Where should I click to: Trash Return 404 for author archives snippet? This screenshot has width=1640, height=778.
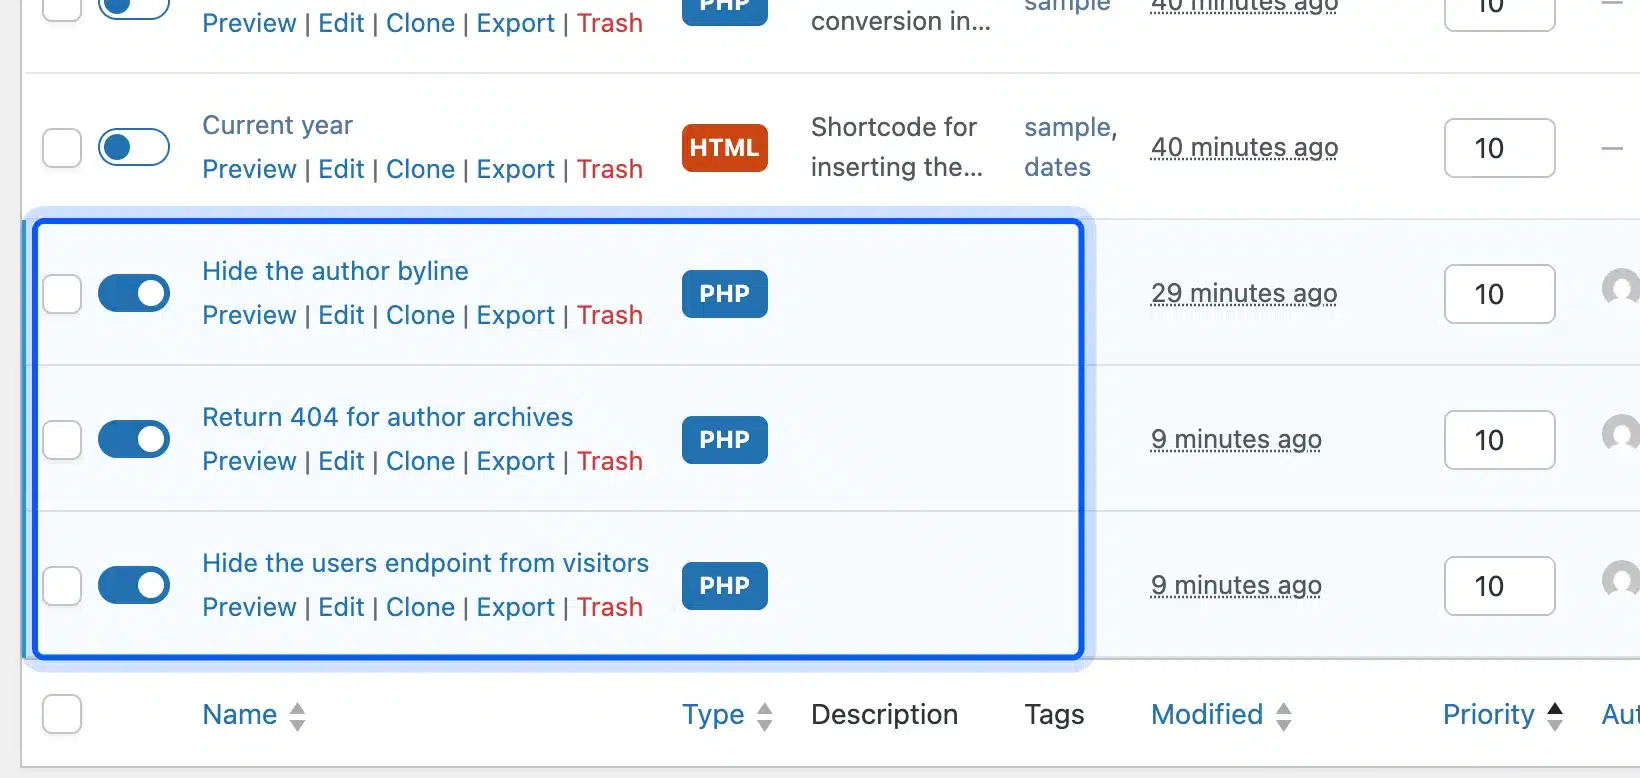(610, 461)
